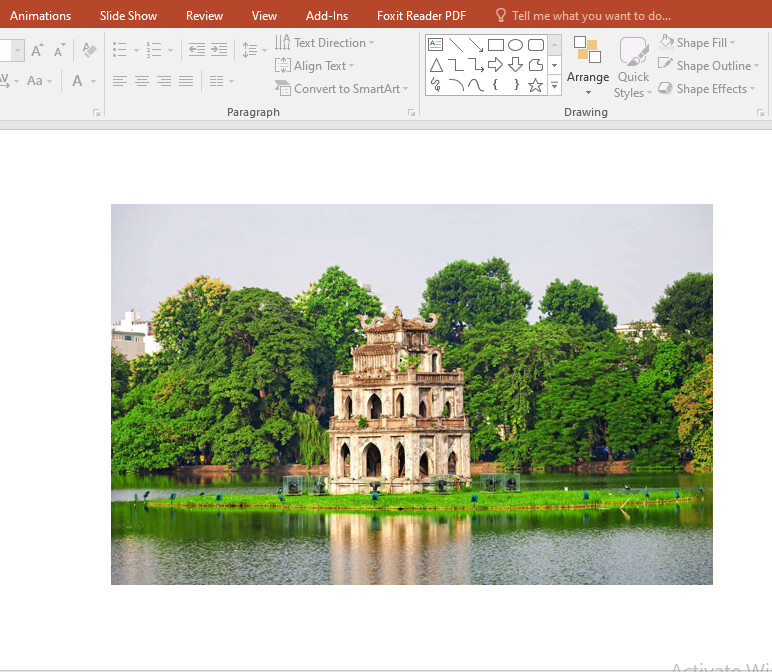
Task: Open the Add-Ins tab
Action: click(x=327, y=16)
